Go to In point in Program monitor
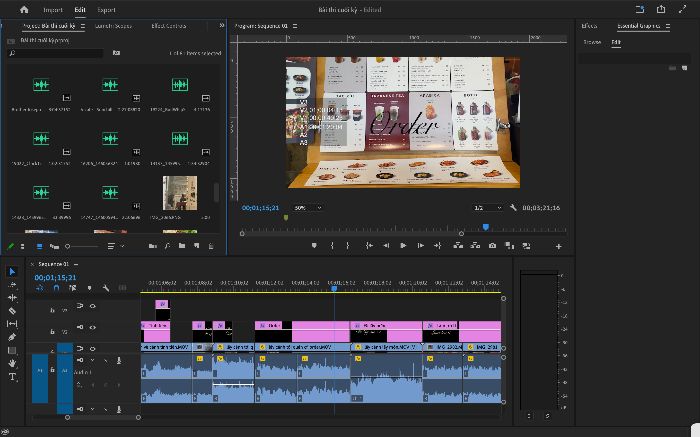This screenshot has height=437, width=700. pyautogui.click(x=369, y=246)
